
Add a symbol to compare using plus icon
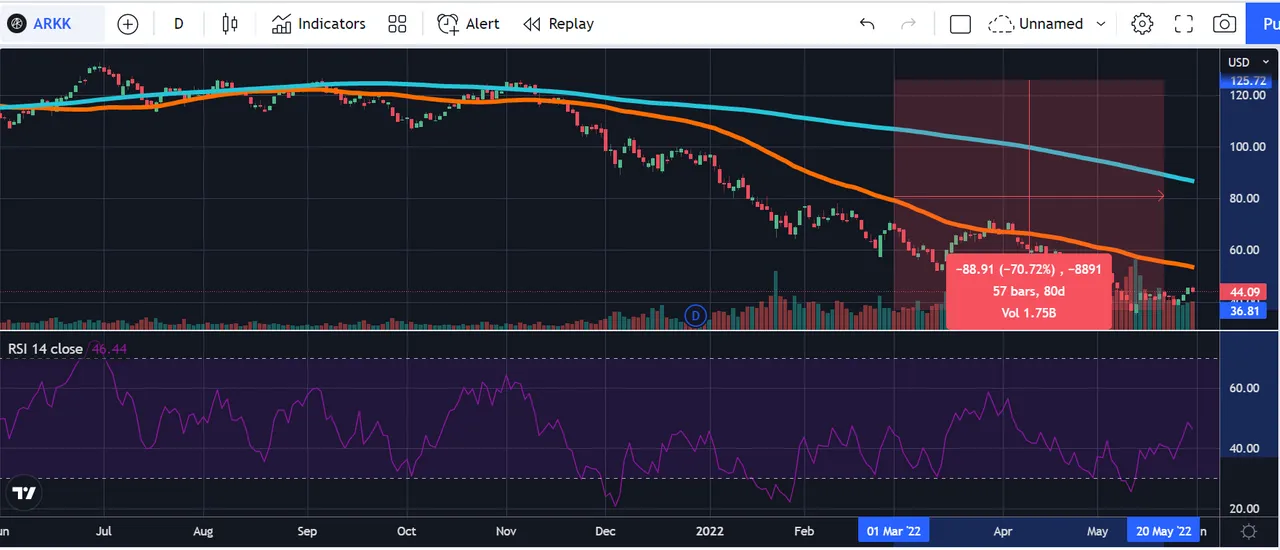[128, 24]
